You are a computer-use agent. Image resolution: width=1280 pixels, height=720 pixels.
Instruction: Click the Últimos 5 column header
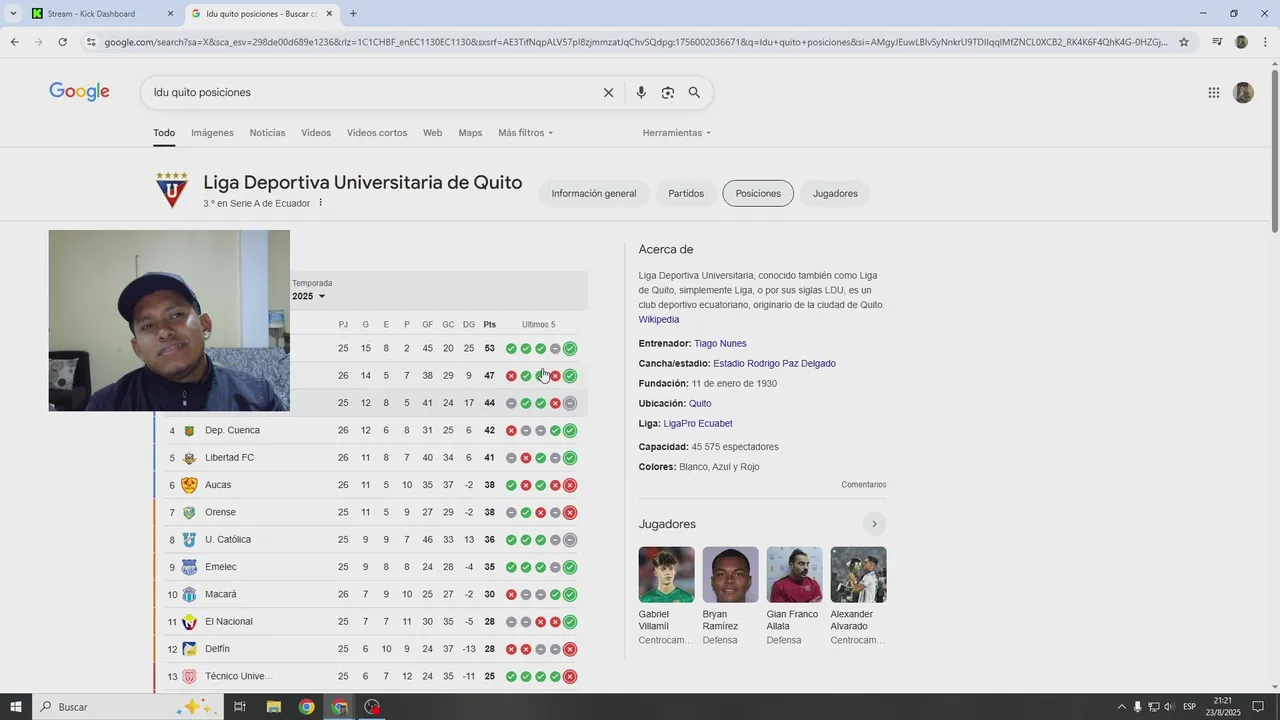(538, 325)
